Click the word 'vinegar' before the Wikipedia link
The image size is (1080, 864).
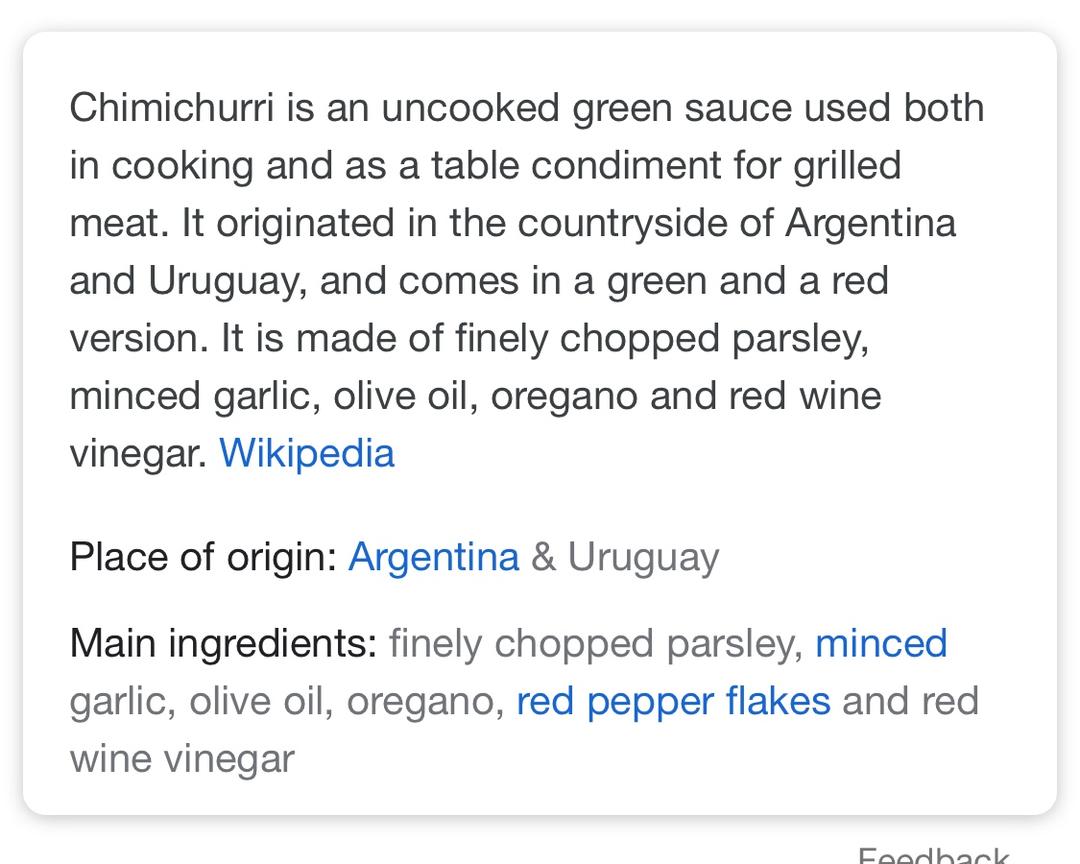136,453
